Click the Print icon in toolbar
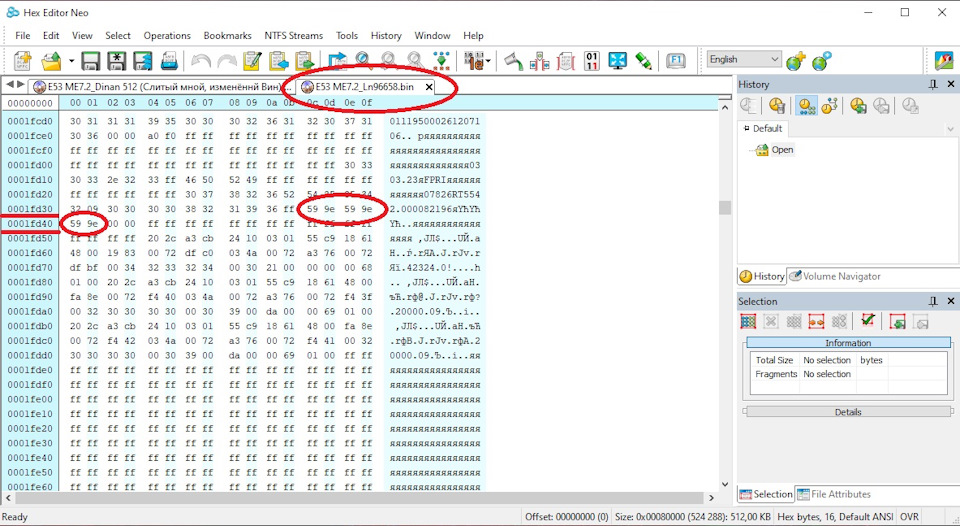The height and width of the screenshot is (526, 960). (169, 61)
